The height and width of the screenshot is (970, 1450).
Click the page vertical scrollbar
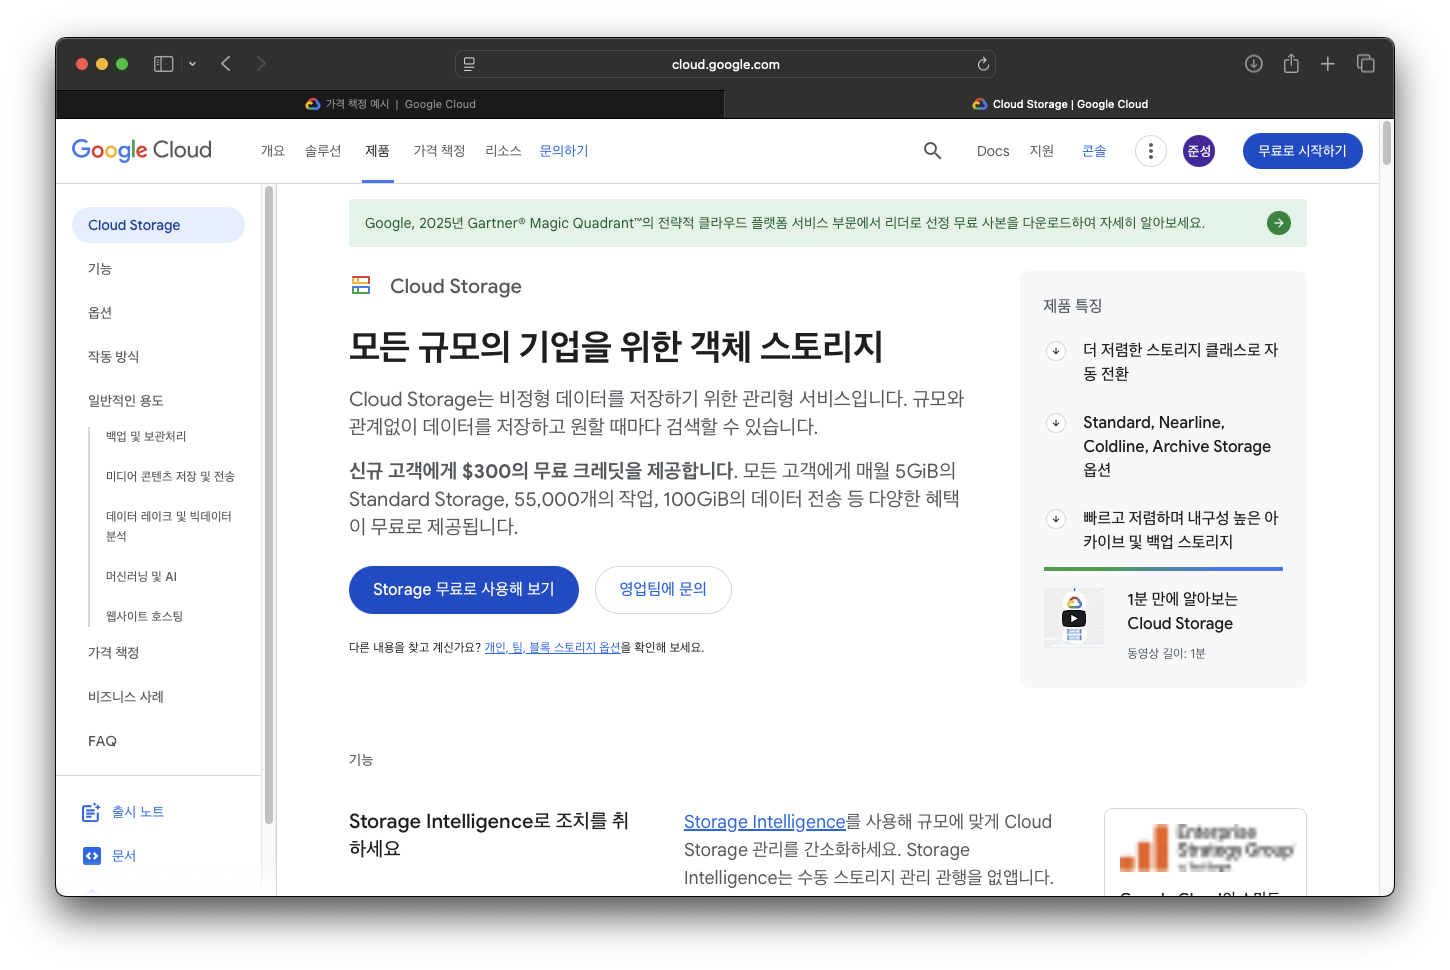[x=1387, y=143]
